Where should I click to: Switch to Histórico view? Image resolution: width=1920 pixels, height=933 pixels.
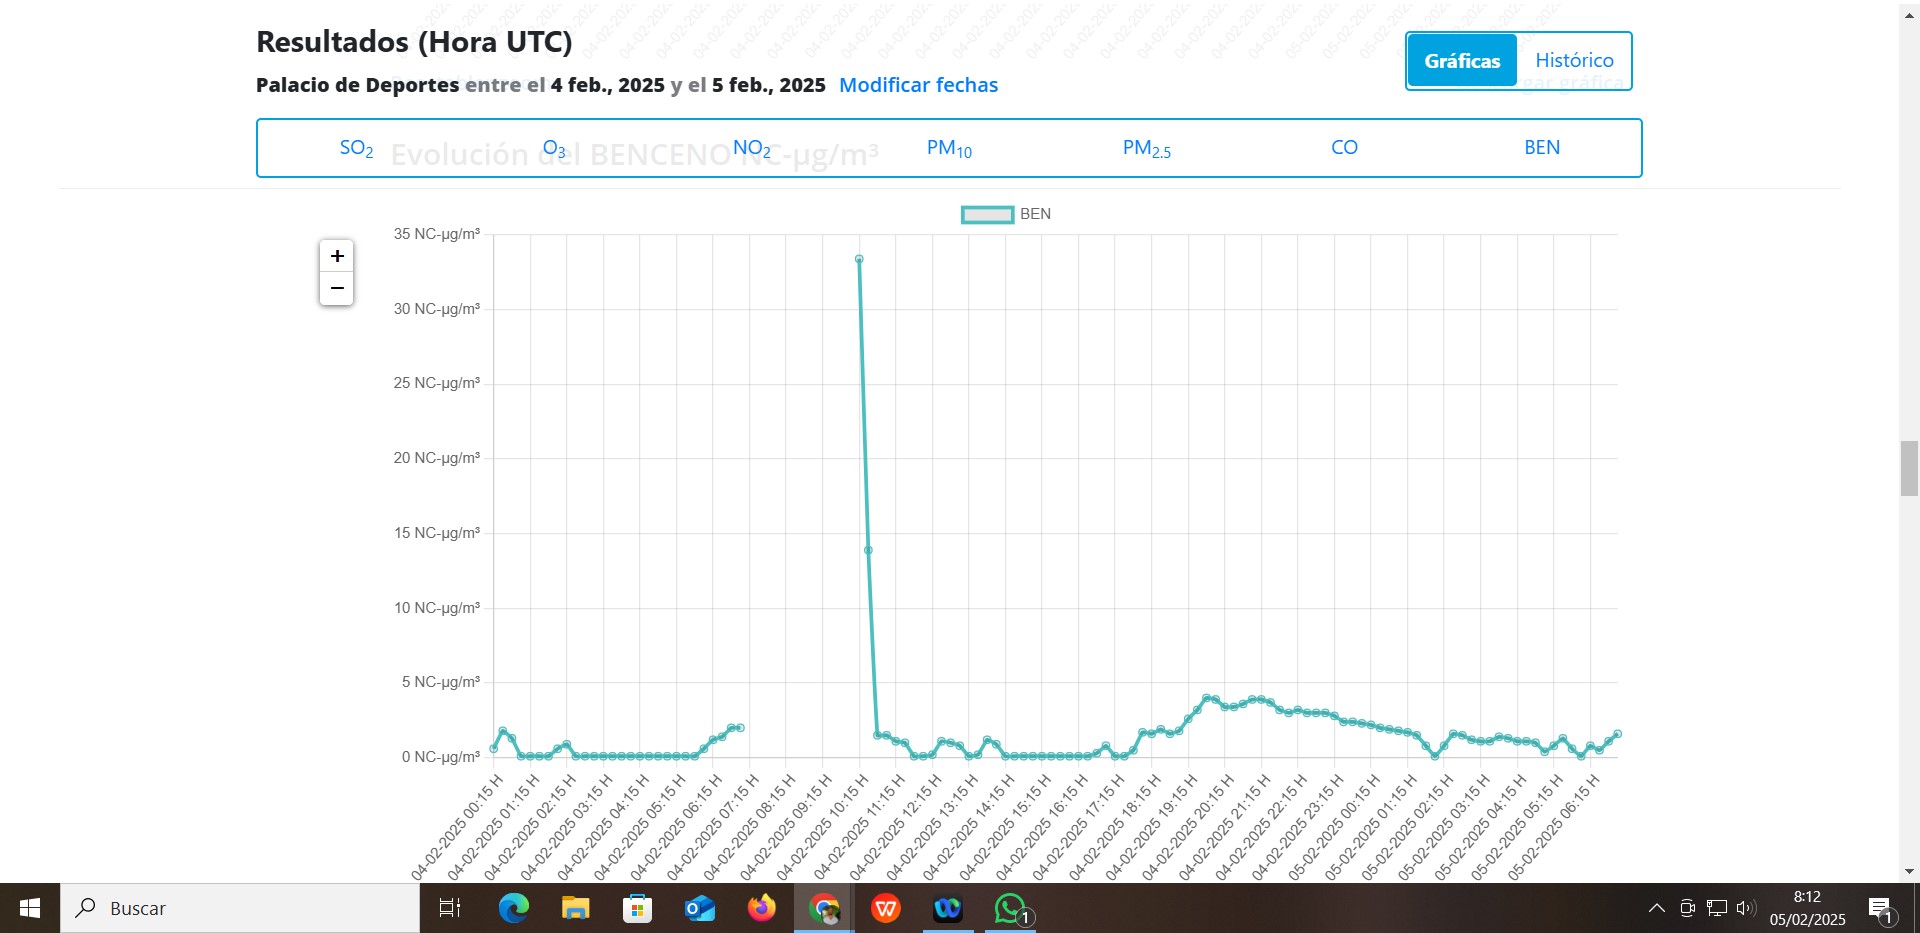click(1574, 61)
